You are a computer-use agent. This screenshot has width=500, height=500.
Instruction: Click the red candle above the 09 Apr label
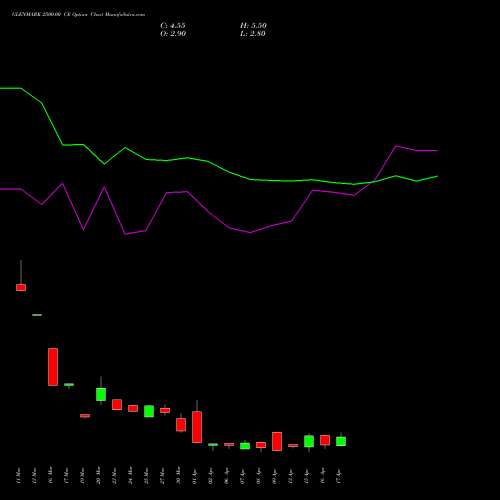coord(277,441)
